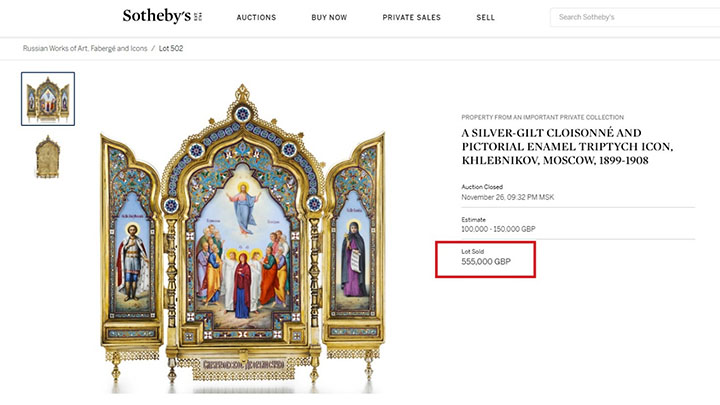
Task: Select the open triptych front-view thumbnail
Action: point(48,99)
